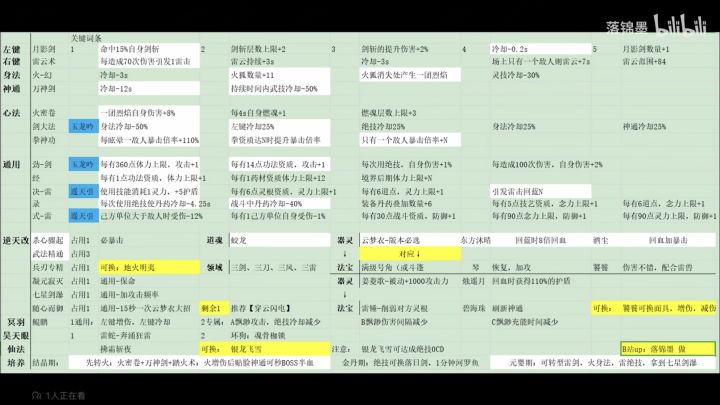The width and height of the screenshot is (720, 405).
Task: Click the cell C飘渺充能时间减少
Action: (x=524, y=322)
